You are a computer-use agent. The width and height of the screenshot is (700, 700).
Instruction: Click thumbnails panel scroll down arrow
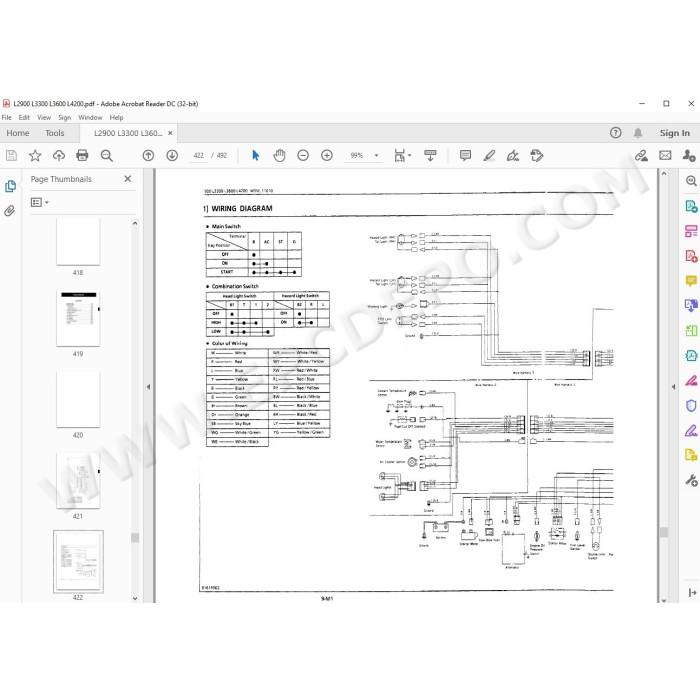coord(135,598)
